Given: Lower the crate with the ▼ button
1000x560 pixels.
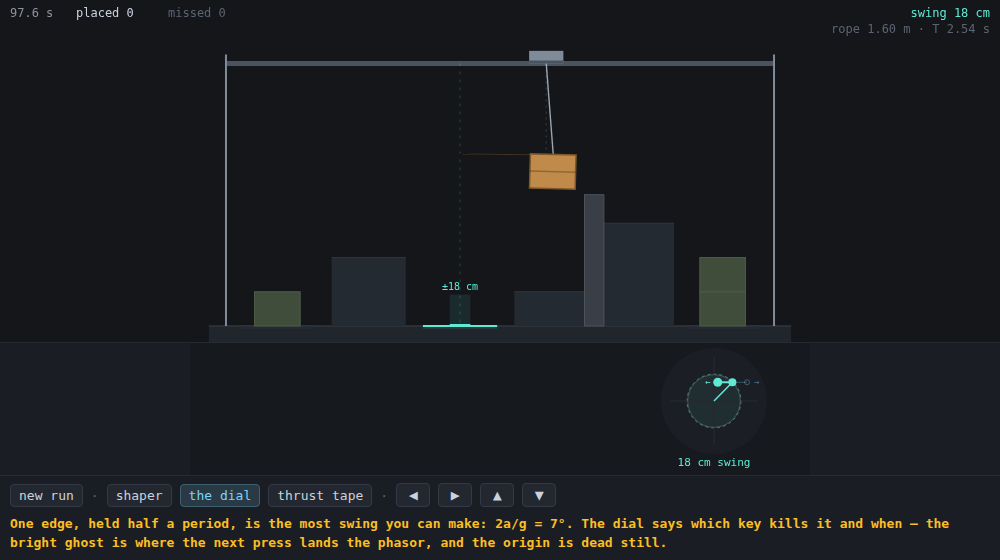Looking at the screenshot, I should tap(539, 496).
